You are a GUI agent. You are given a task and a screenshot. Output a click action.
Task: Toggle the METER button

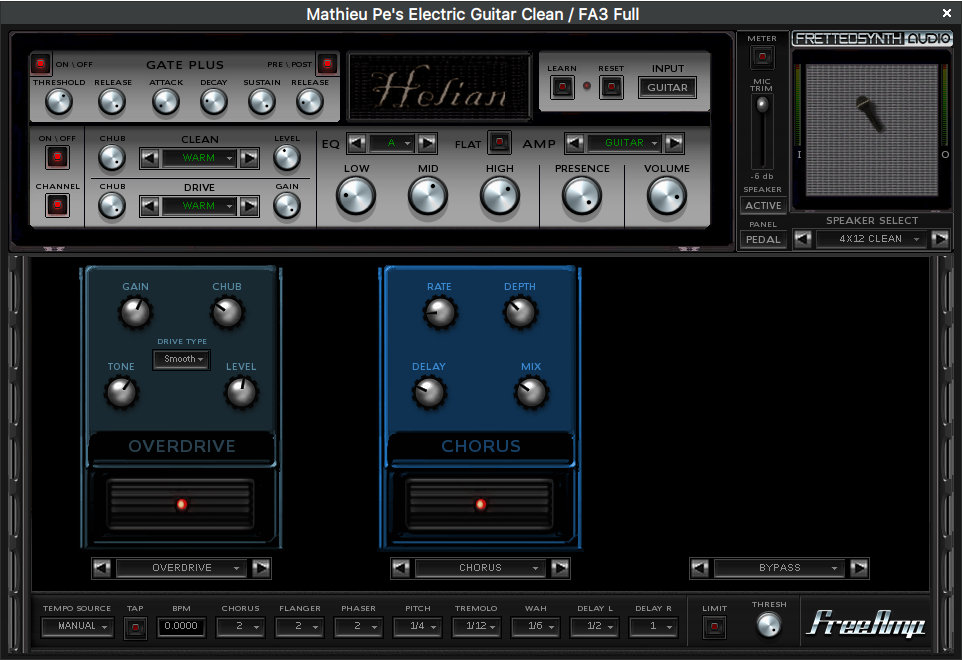tap(762, 57)
